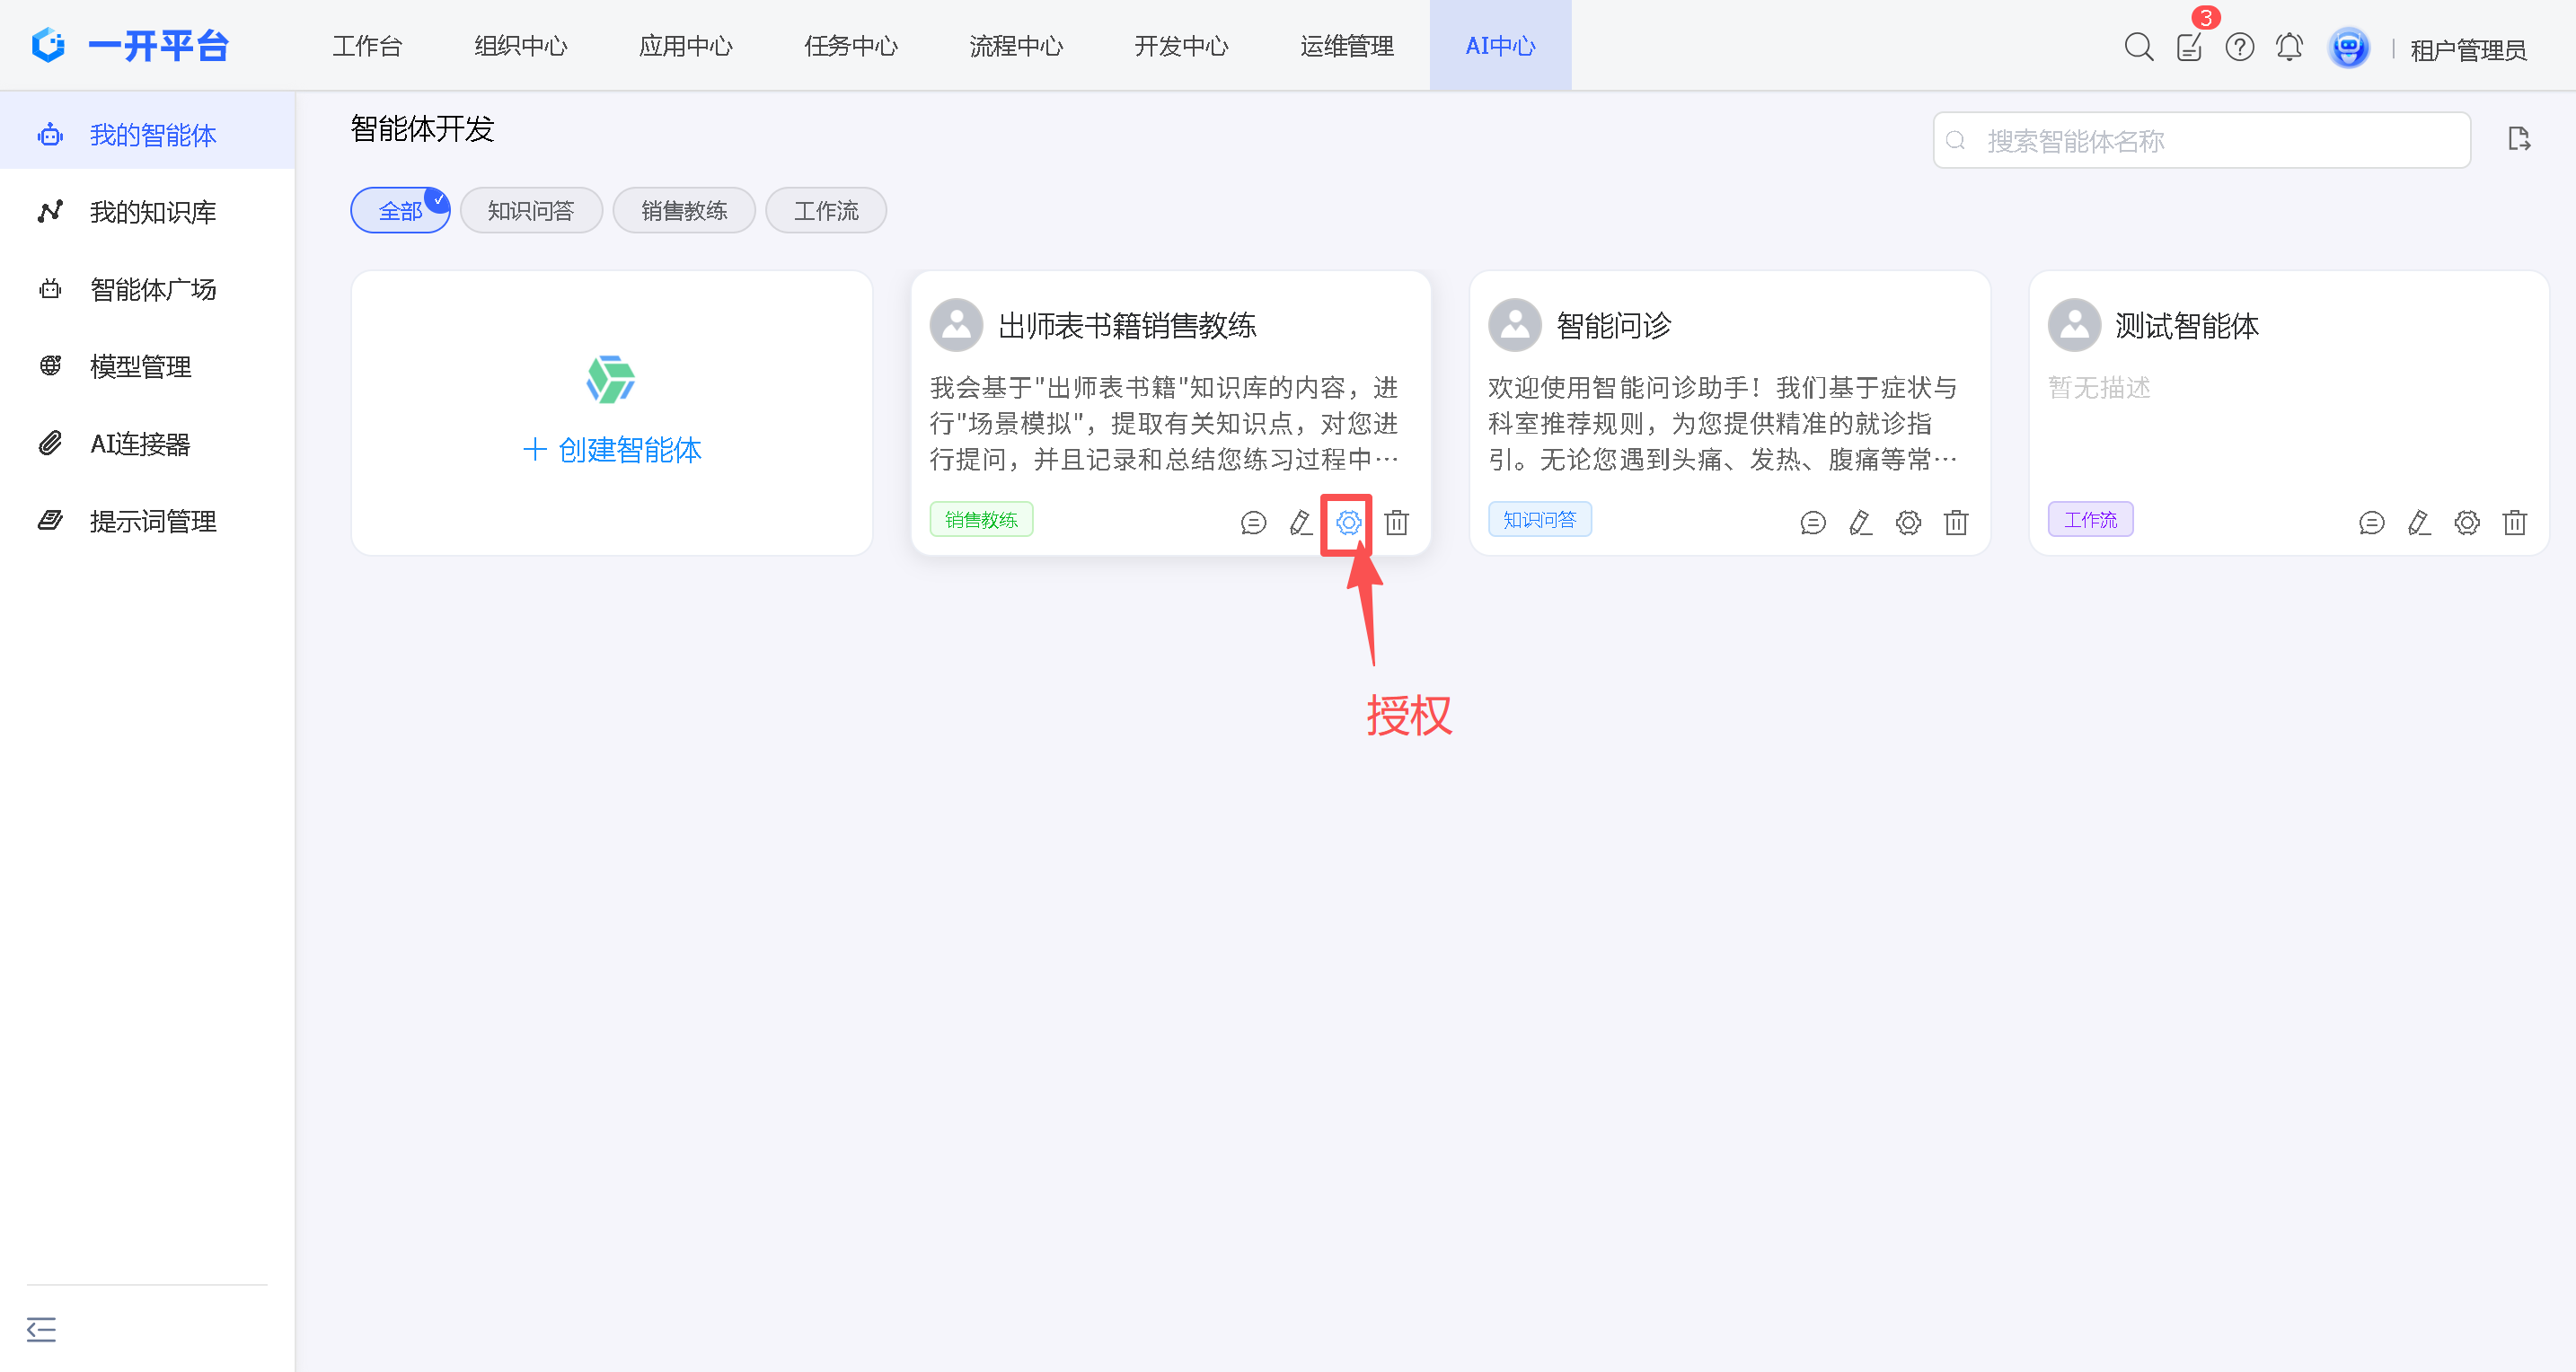Collapse the left sidebar menu

pos(41,1329)
